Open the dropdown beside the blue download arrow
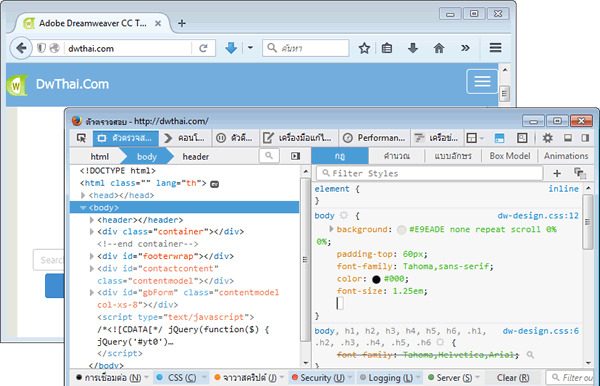The height and width of the screenshot is (386, 600). pyautogui.click(x=250, y=48)
